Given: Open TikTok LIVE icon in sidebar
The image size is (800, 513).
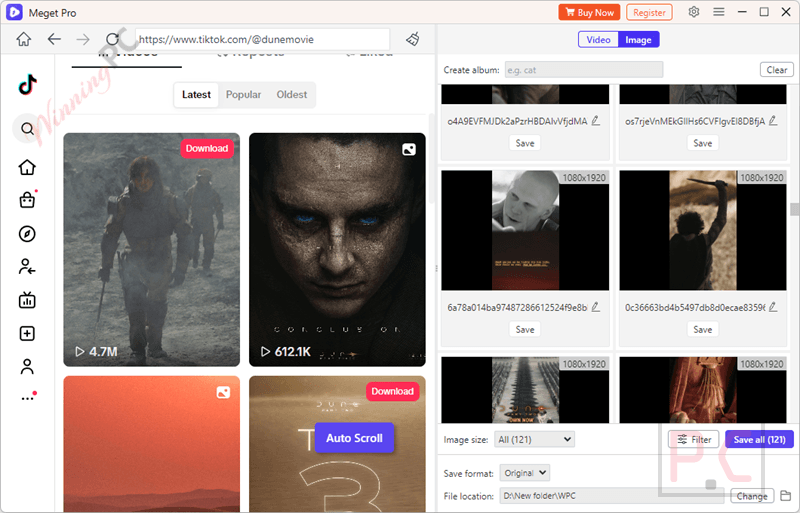Looking at the screenshot, I should coord(27,300).
